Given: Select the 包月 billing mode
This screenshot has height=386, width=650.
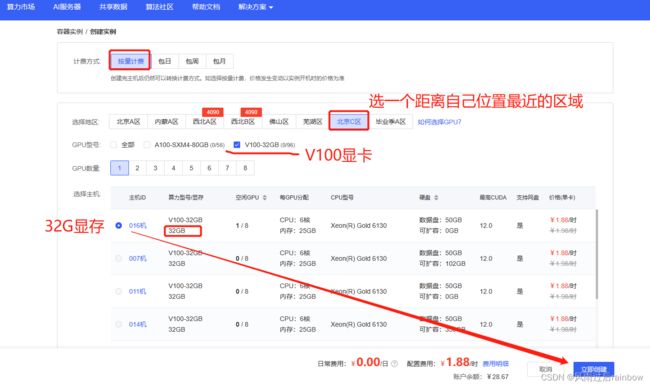Looking at the screenshot, I should tap(219, 61).
